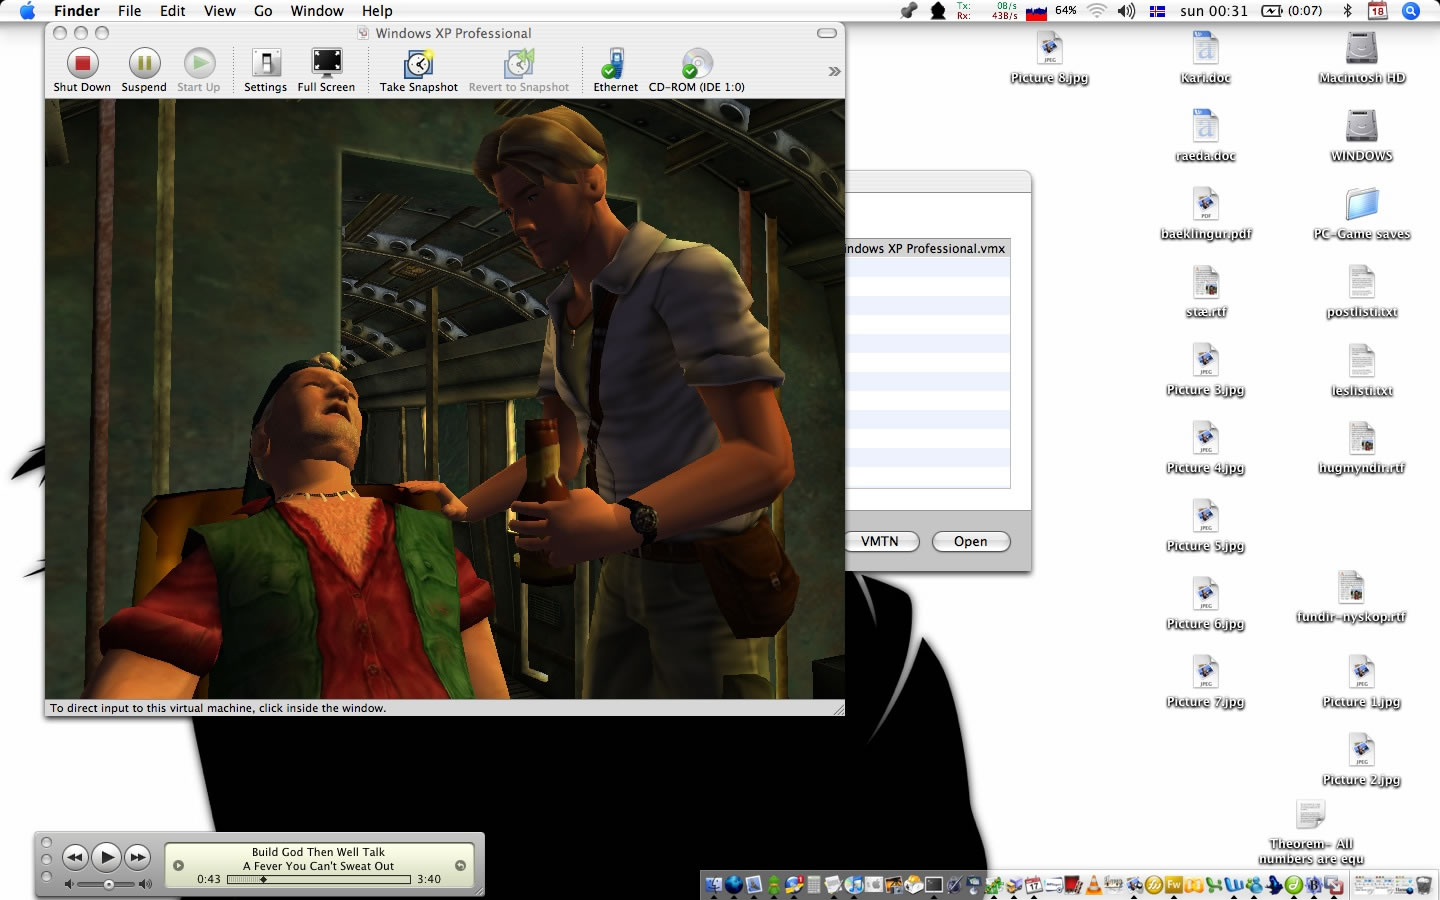Open the File menu

[x=130, y=11]
